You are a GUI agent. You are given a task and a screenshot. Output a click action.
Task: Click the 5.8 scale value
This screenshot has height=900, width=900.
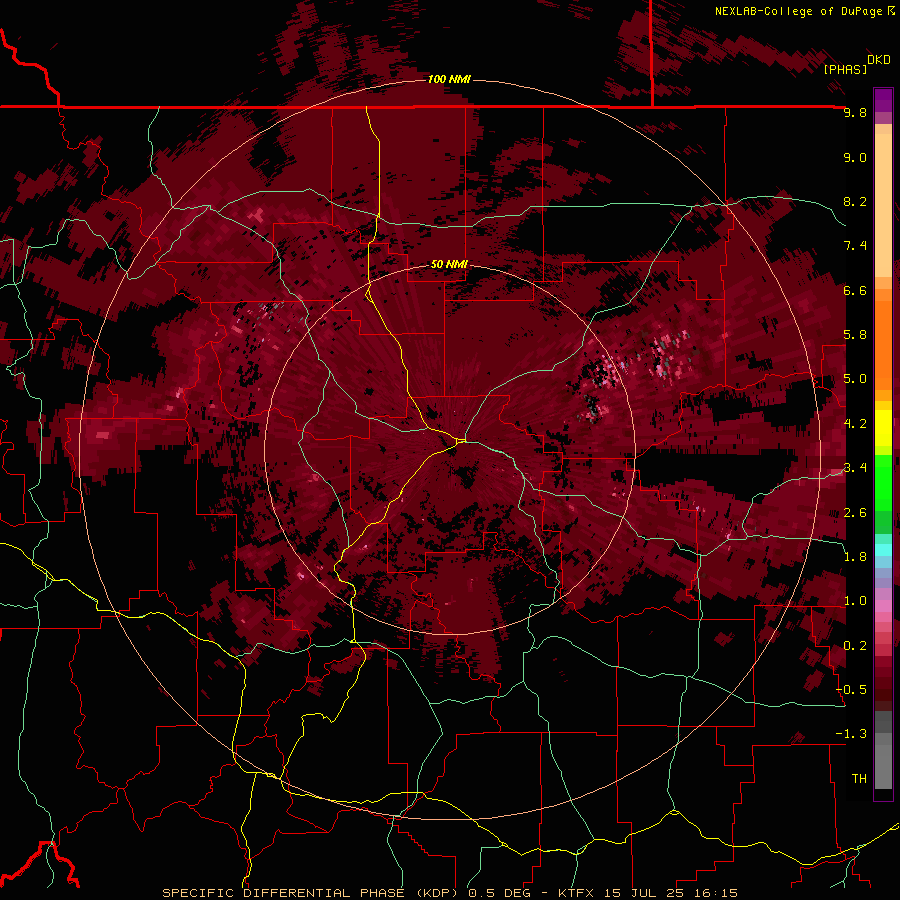coord(855,335)
